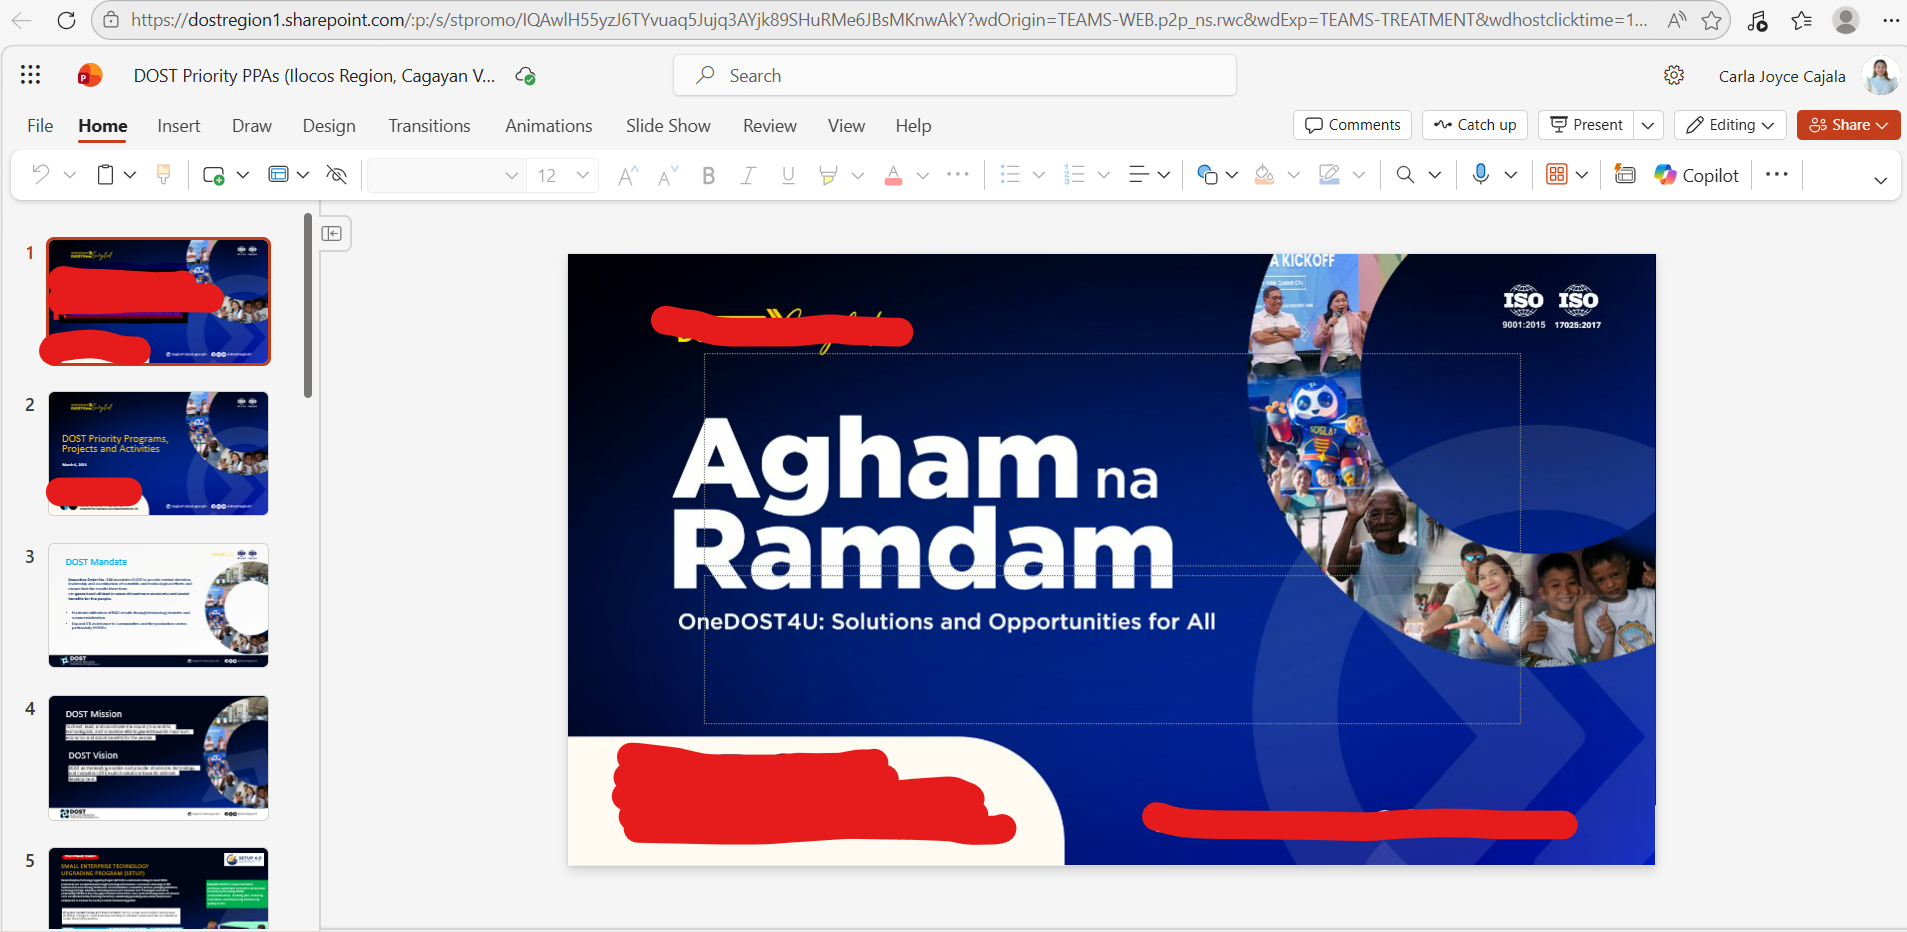This screenshot has width=1907, height=932.
Task: Open the Animations tab
Action: pyautogui.click(x=549, y=126)
